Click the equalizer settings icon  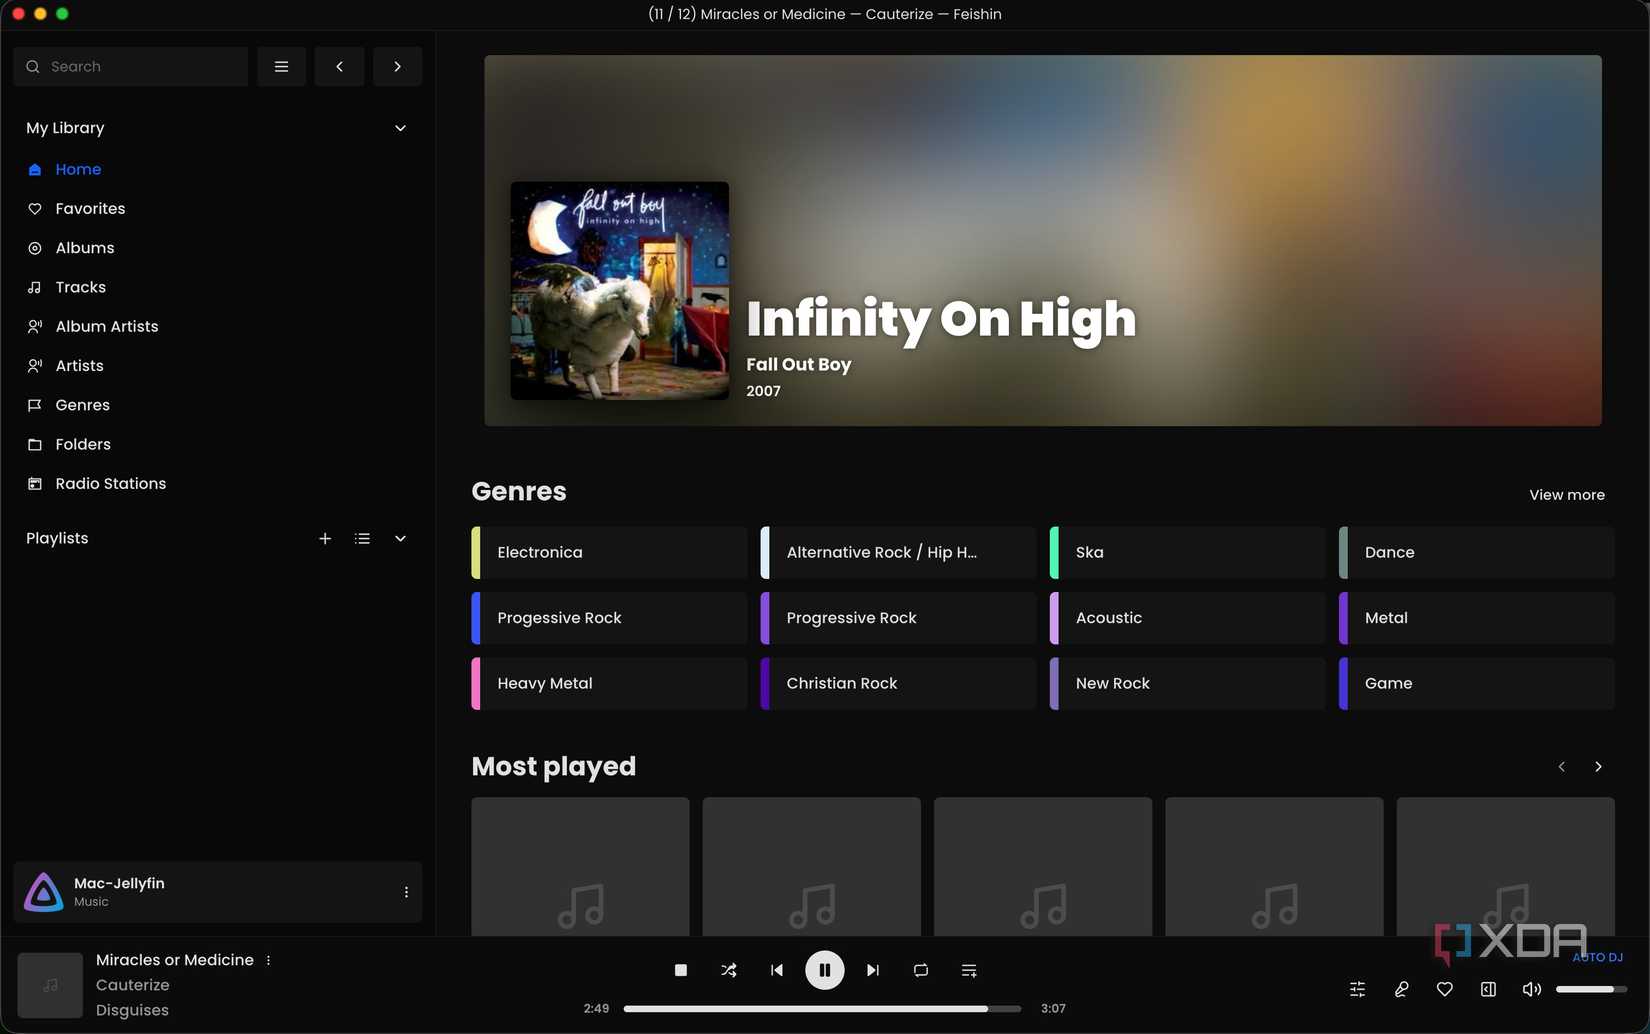point(1357,989)
